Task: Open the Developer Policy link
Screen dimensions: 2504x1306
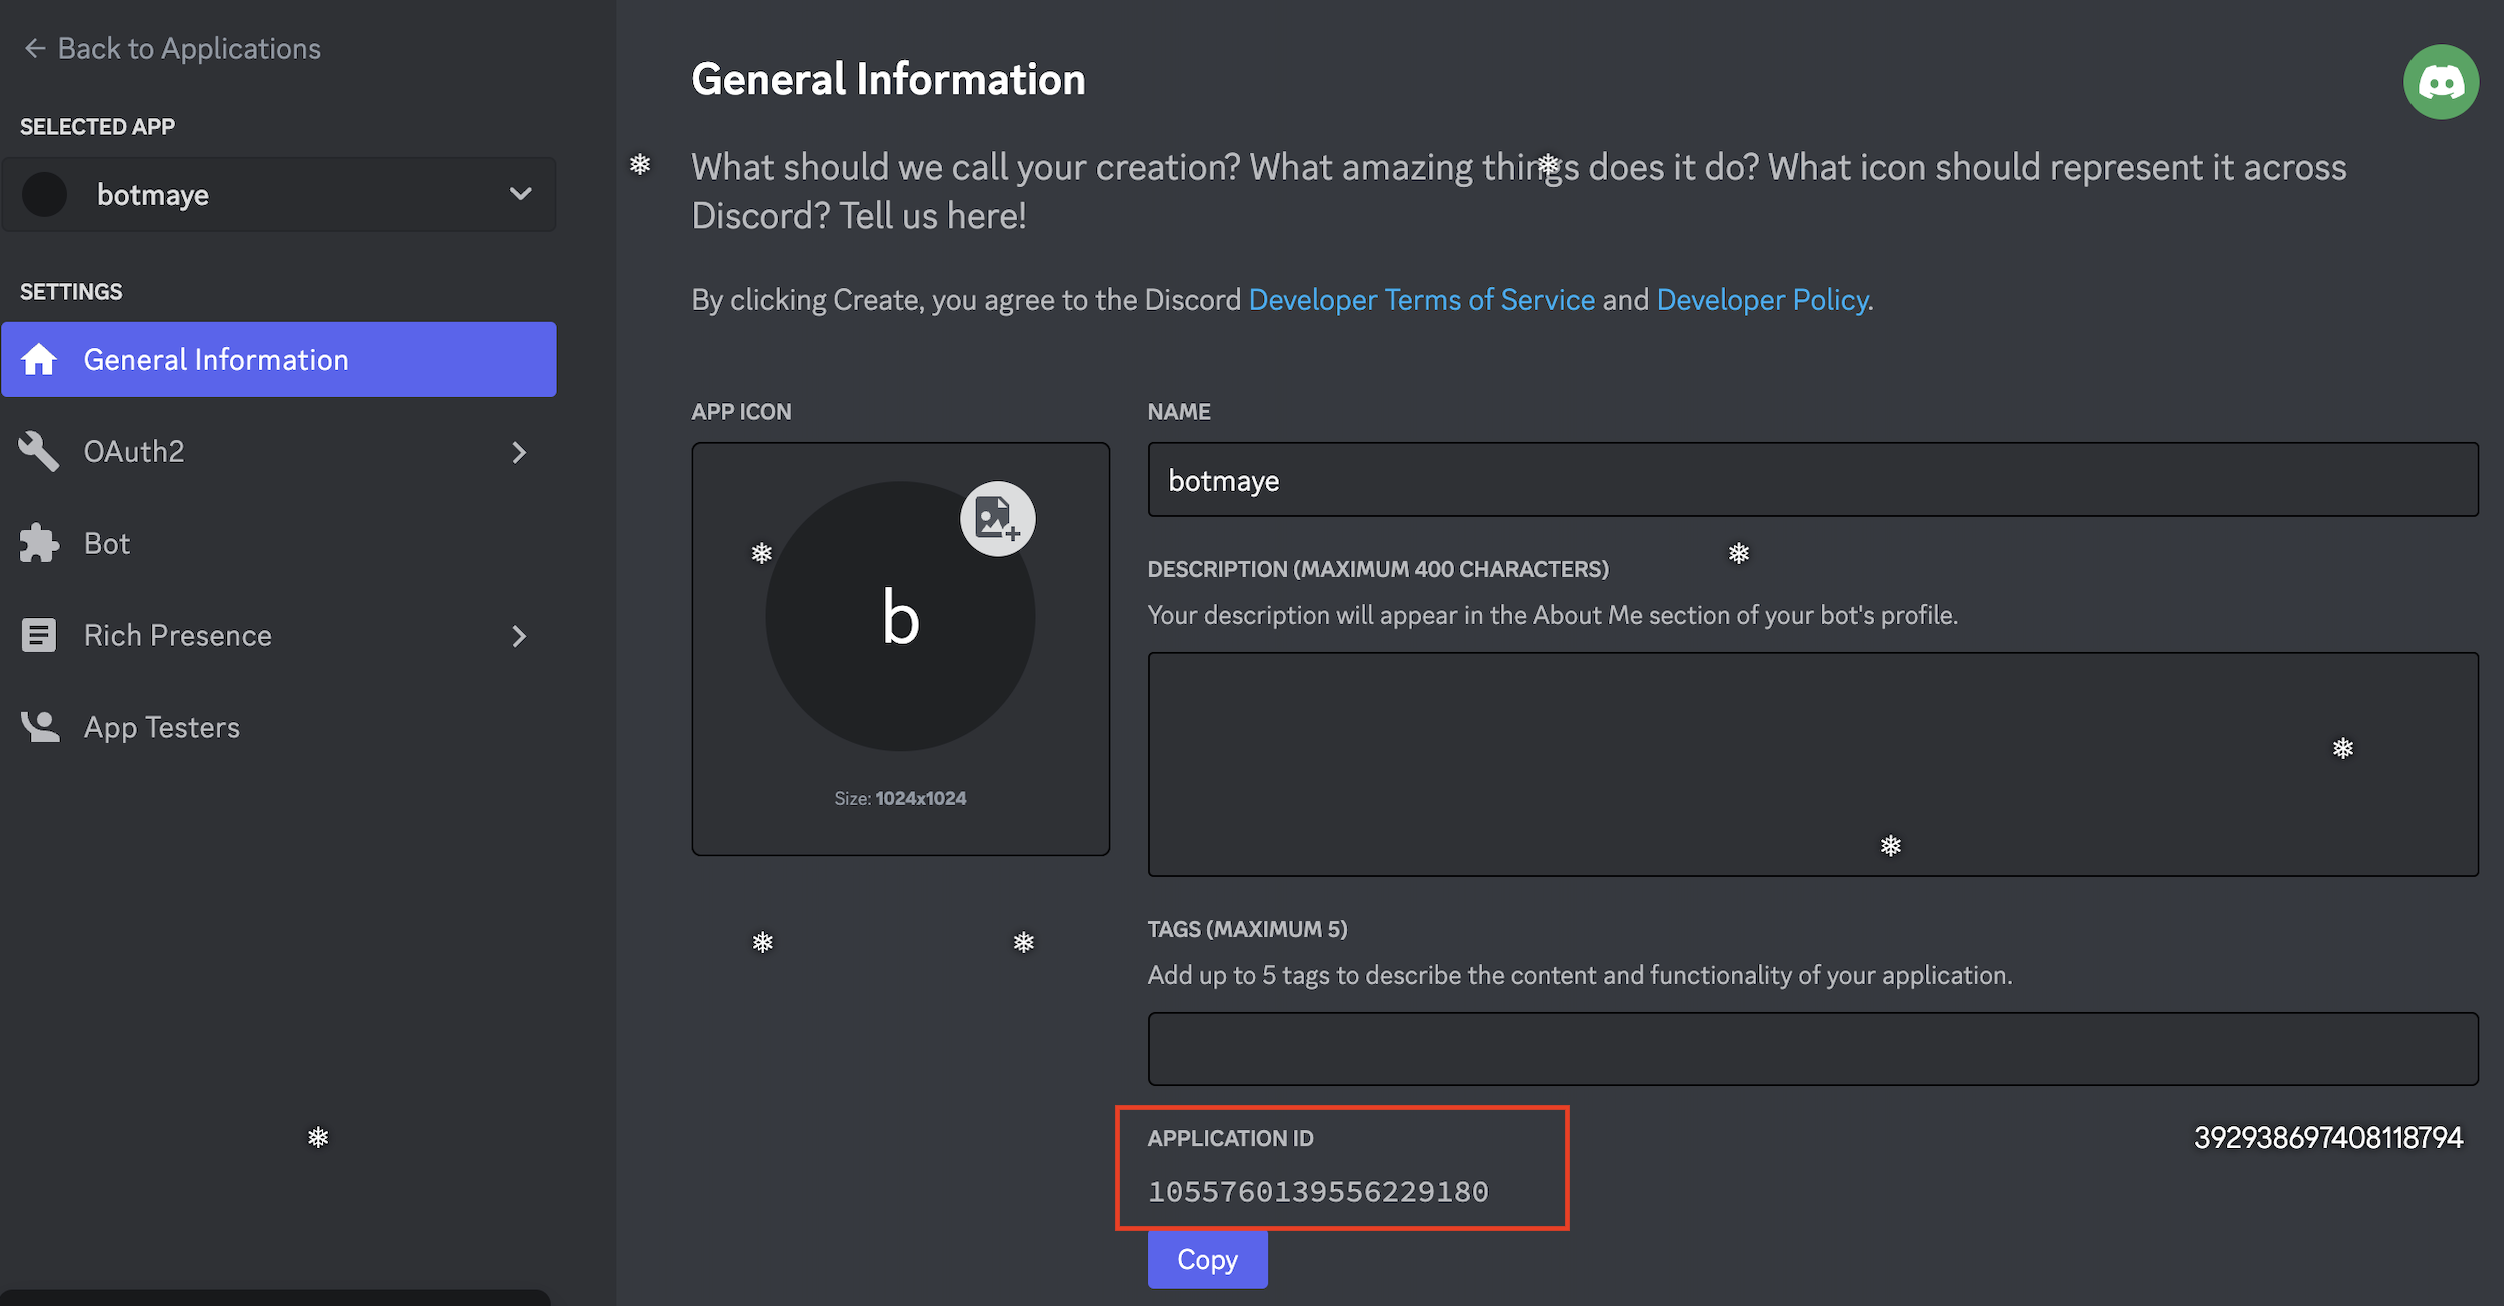Action: (1762, 300)
